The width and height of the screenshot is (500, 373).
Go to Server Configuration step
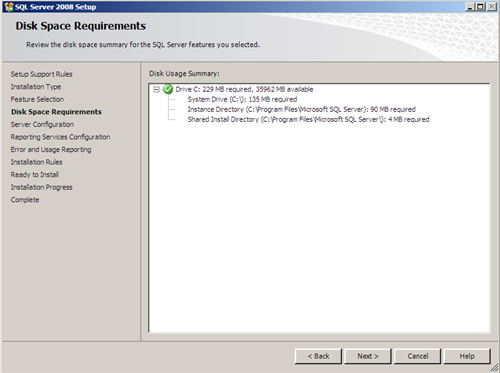pyautogui.click(x=42, y=124)
